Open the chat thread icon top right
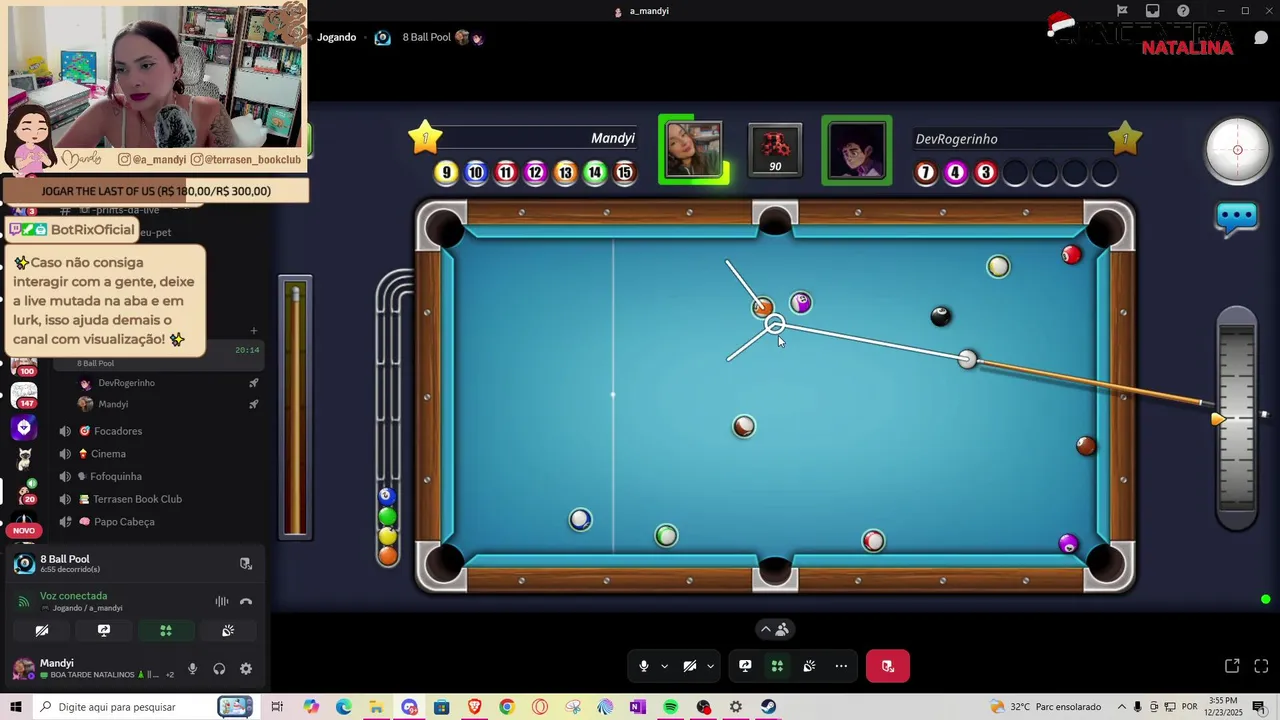 1261,38
